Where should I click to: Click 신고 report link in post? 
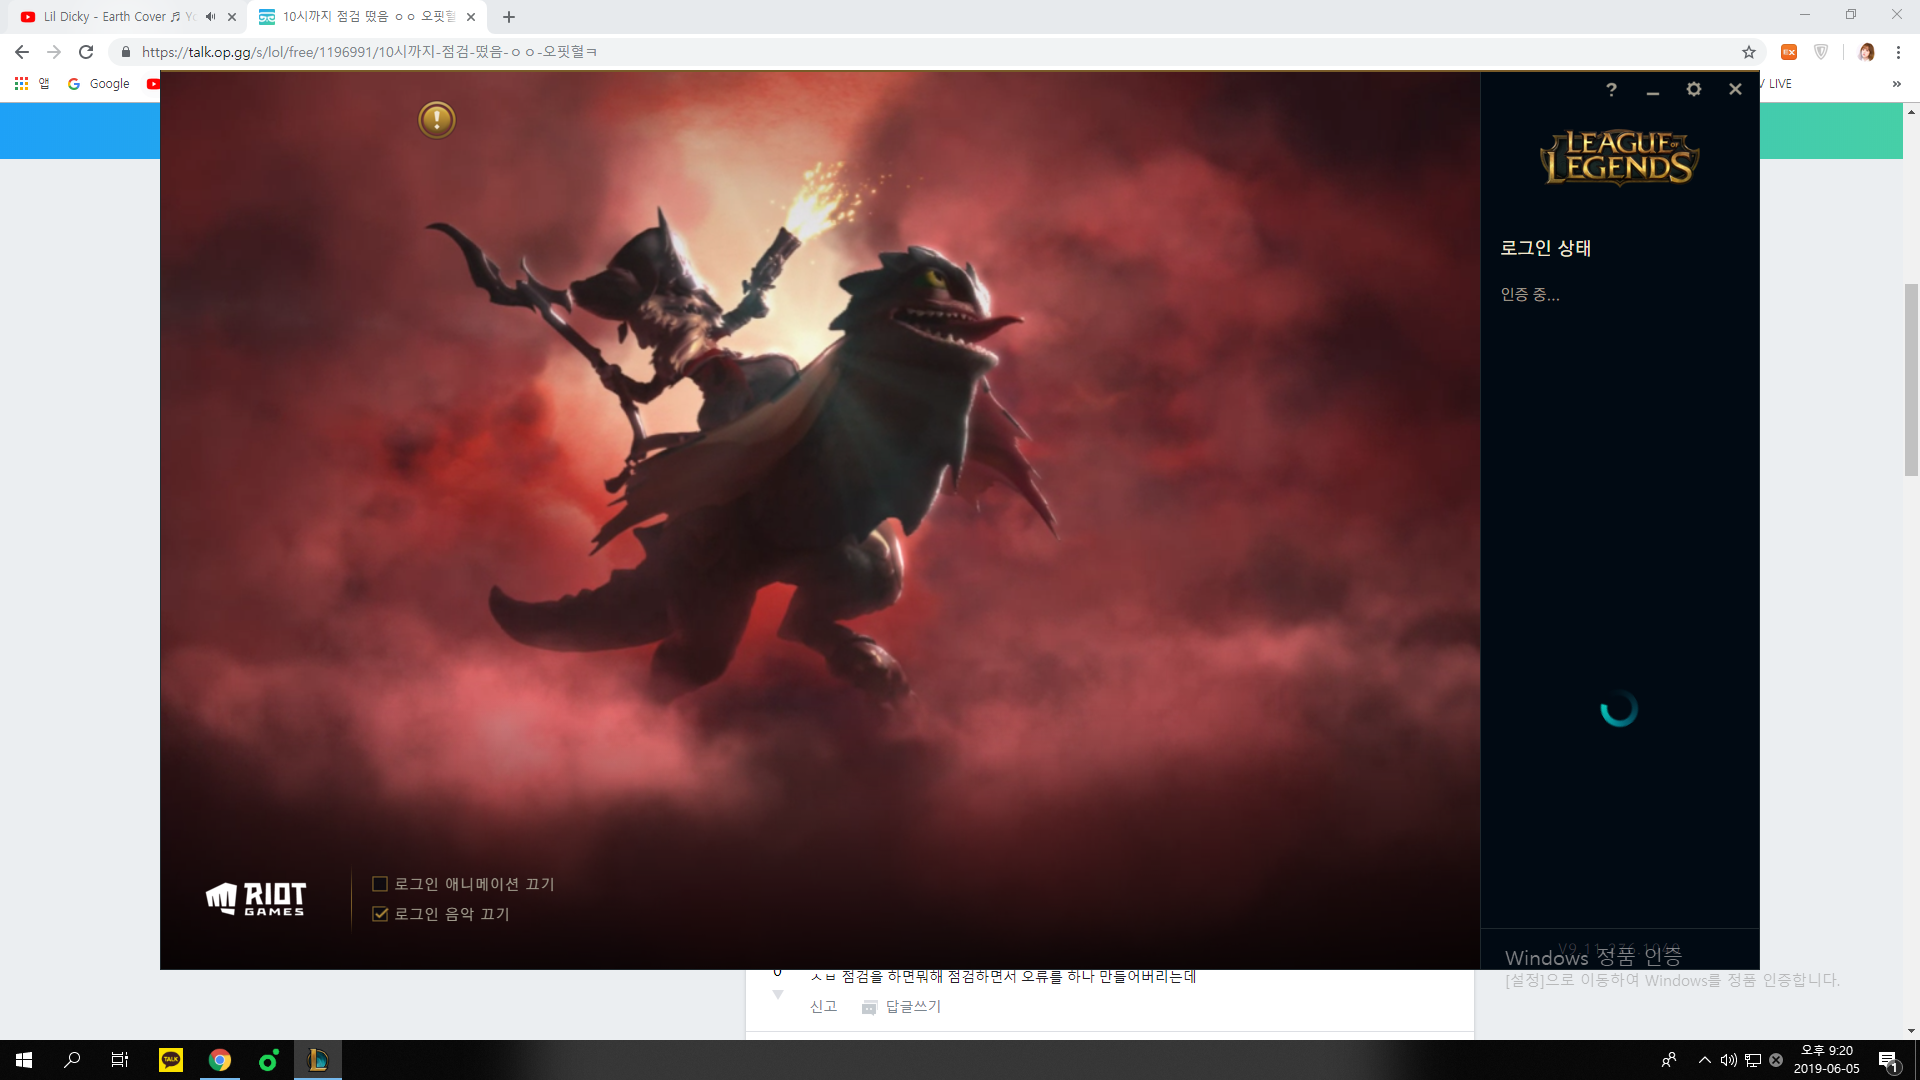pos(823,1006)
